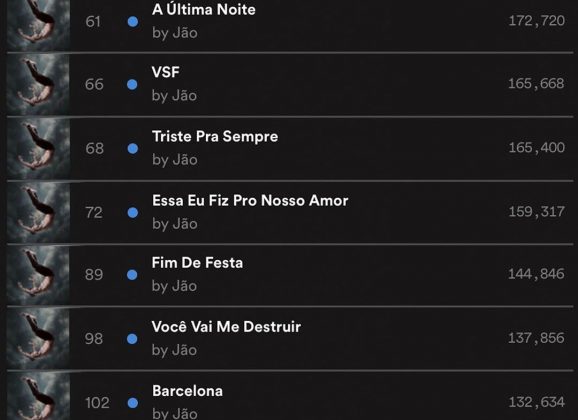The width and height of the screenshot is (578, 420).
Task: Open the song Você Vai Me Destruir
Action: pyautogui.click(x=226, y=327)
